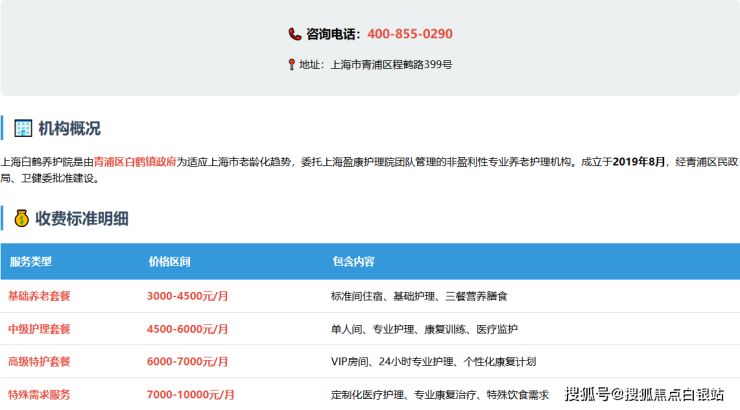This screenshot has height=410, width=740.
Task: Click the red telephone icon
Action: point(295,34)
